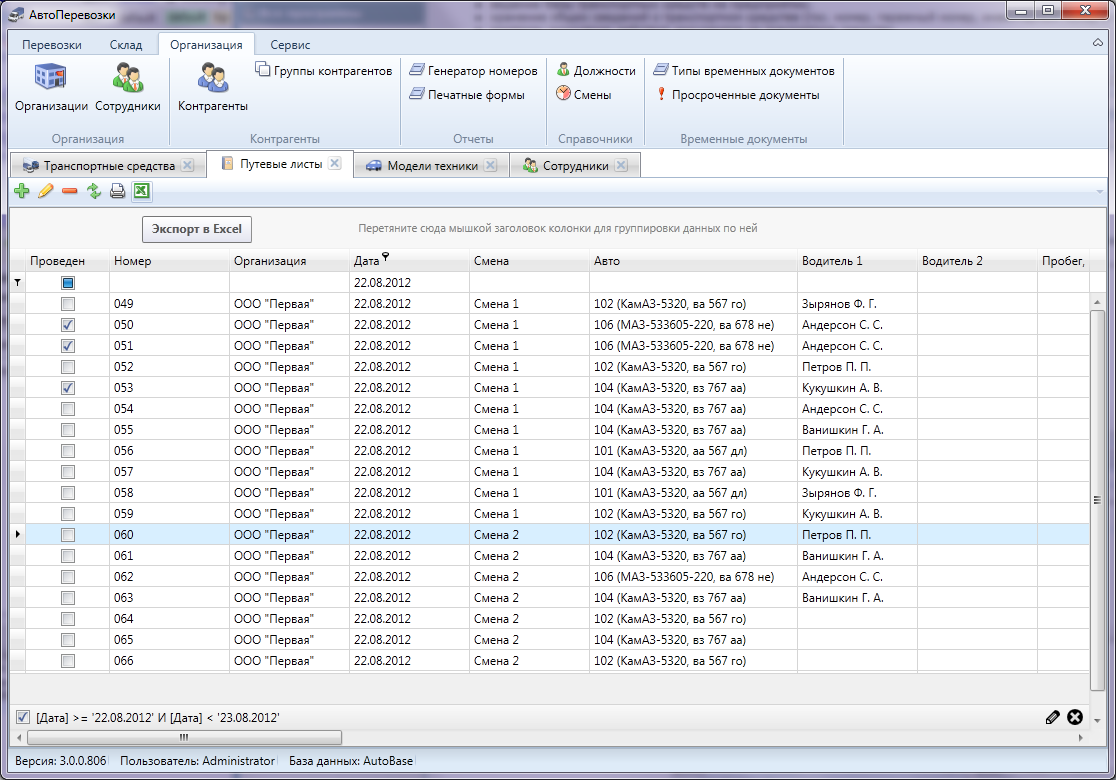Screen dimensions: 1116x780
Task: Uncheck Проведен checkbox for row 050
Action: [68, 325]
